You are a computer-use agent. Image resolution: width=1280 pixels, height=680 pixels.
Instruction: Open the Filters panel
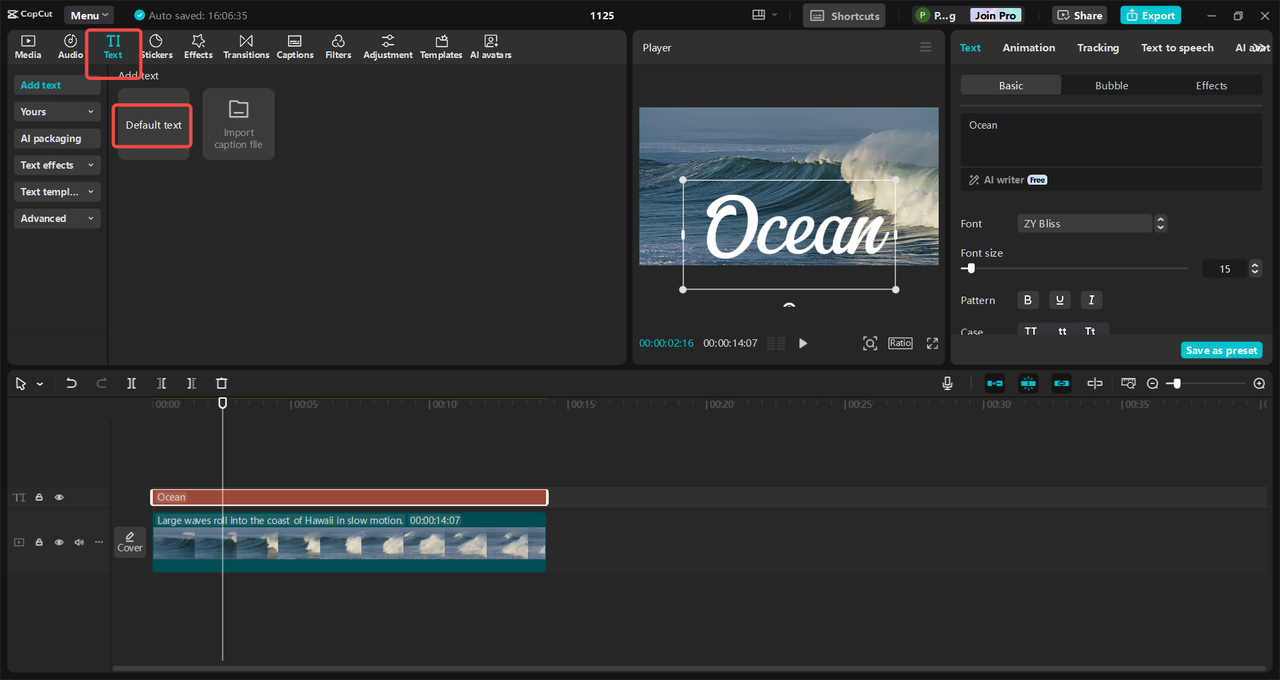tap(338, 47)
